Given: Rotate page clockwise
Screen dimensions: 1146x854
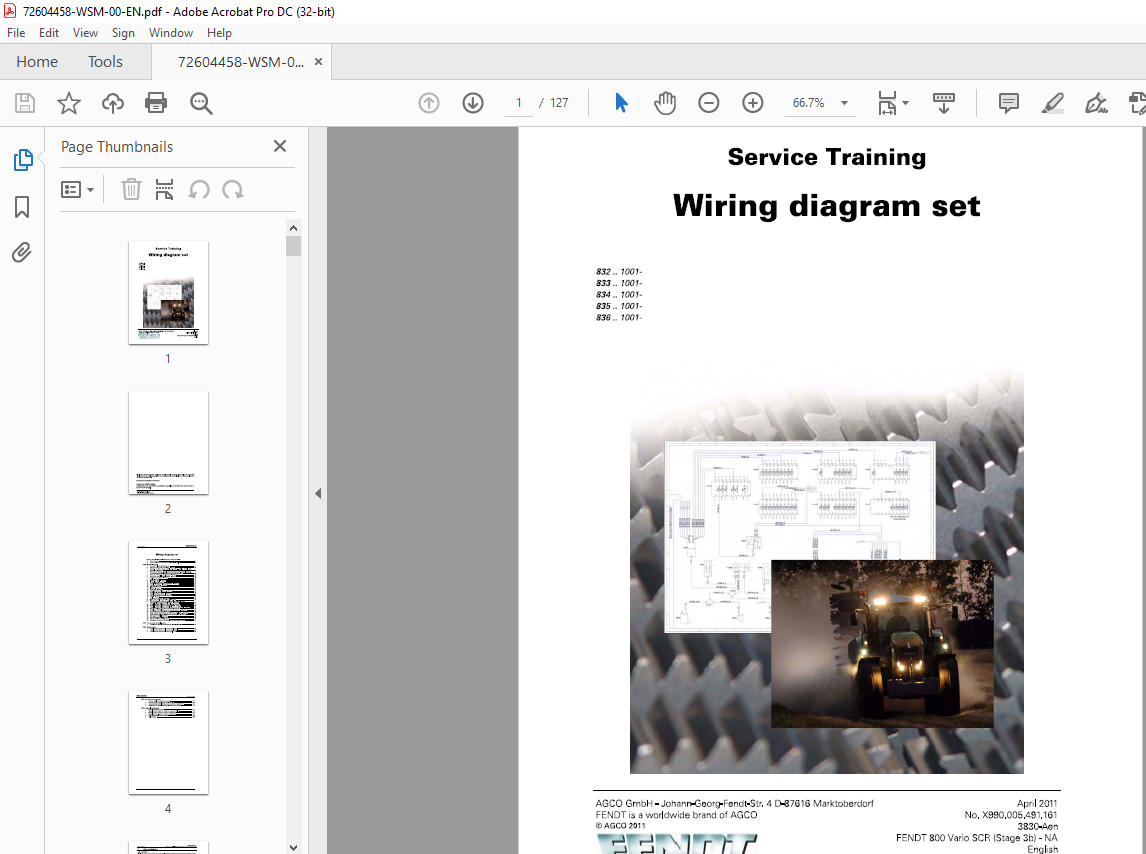Looking at the screenshot, I should point(233,190).
